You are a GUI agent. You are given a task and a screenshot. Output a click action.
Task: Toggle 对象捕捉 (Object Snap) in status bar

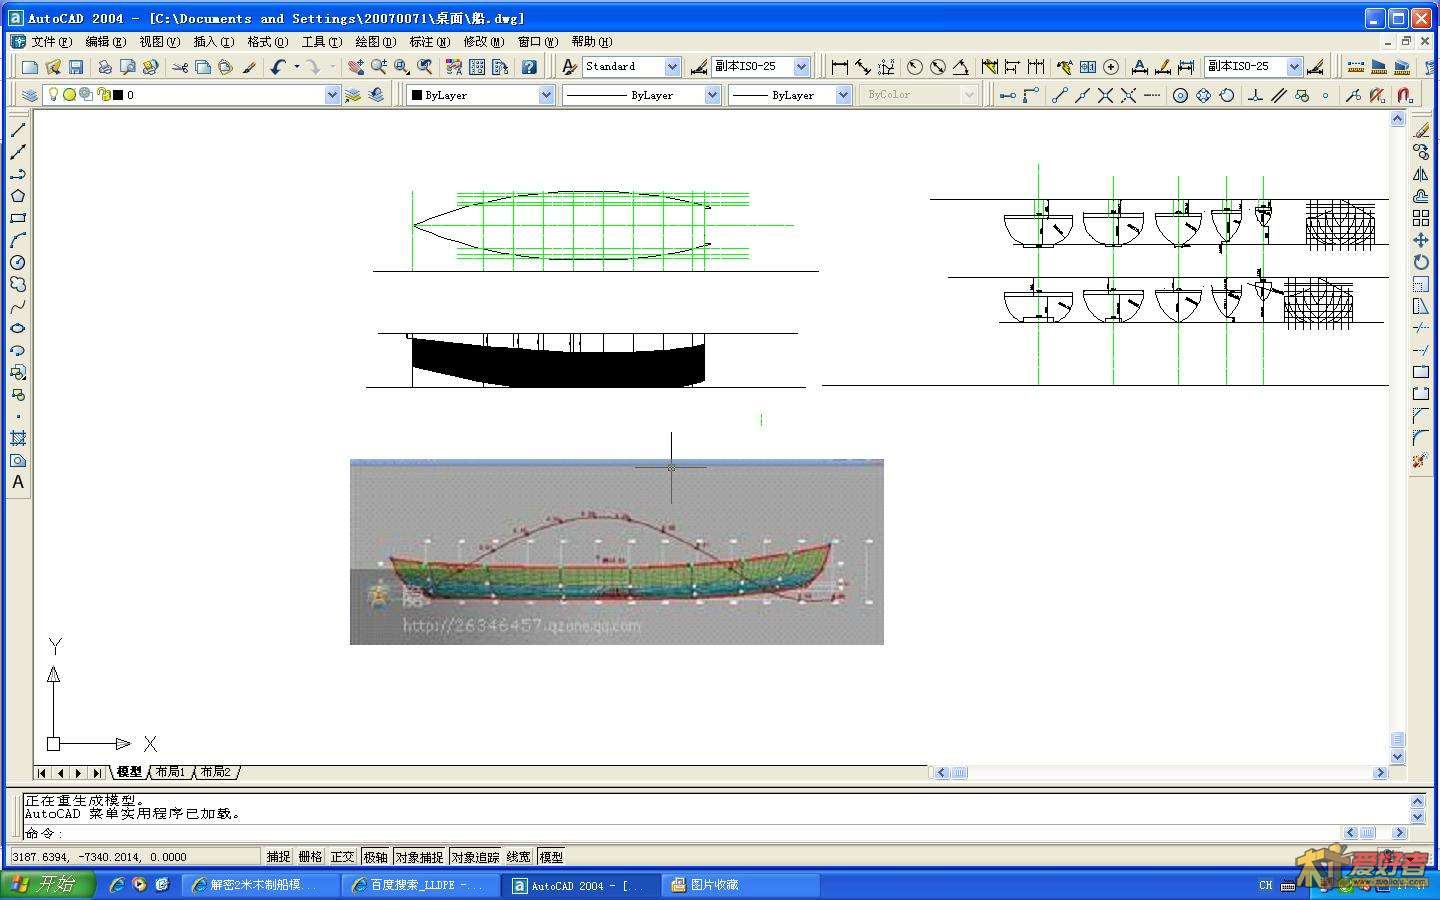(x=418, y=857)
